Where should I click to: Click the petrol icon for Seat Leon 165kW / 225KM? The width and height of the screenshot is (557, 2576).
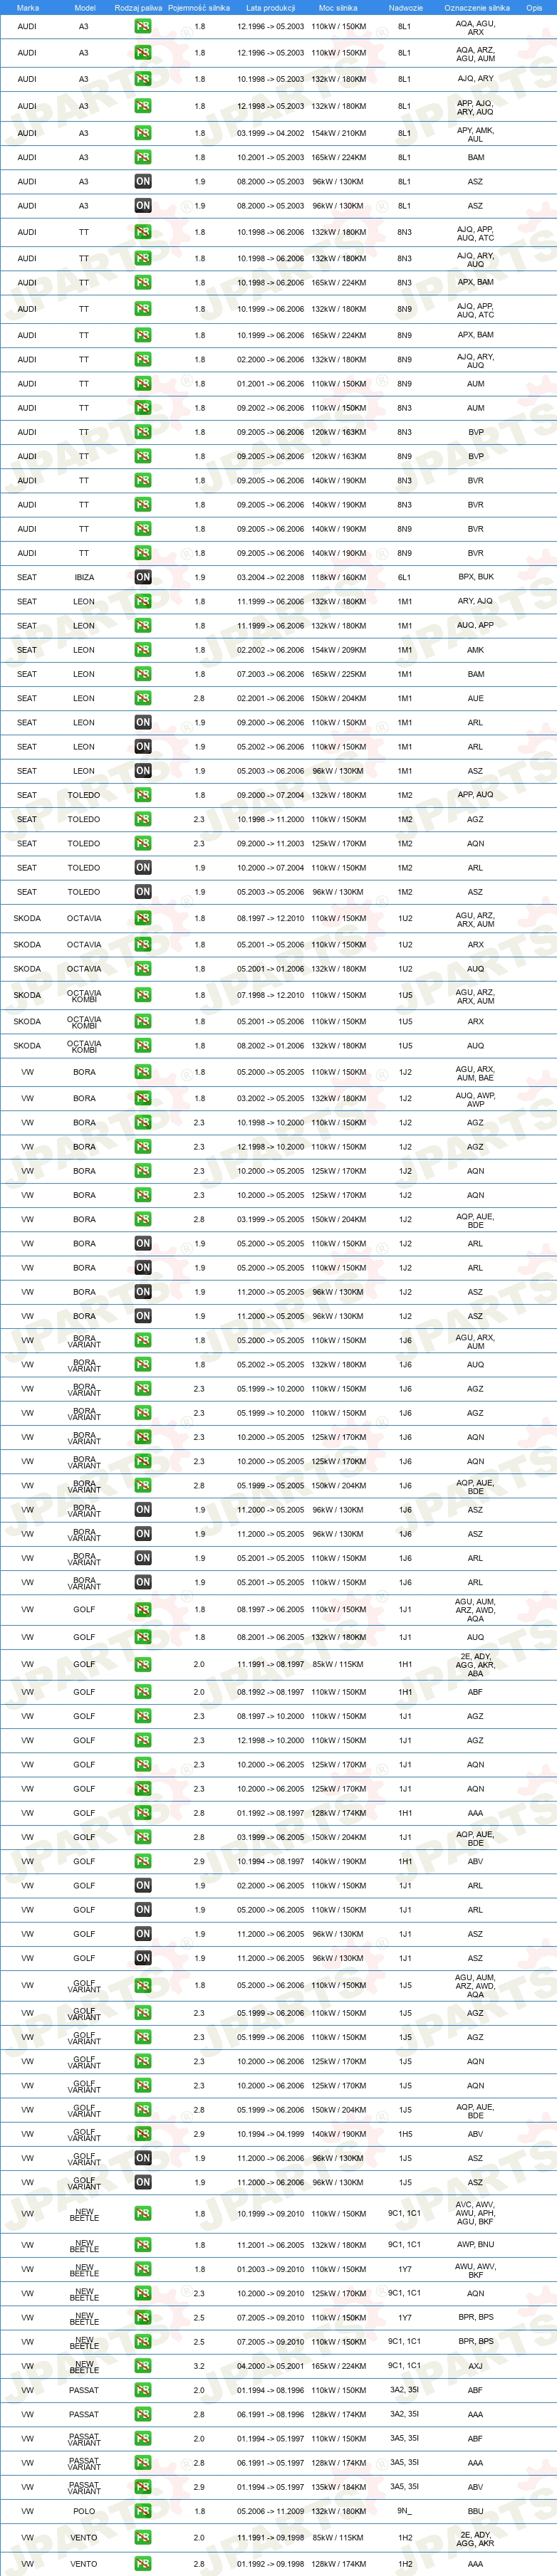tap(143, 674)
